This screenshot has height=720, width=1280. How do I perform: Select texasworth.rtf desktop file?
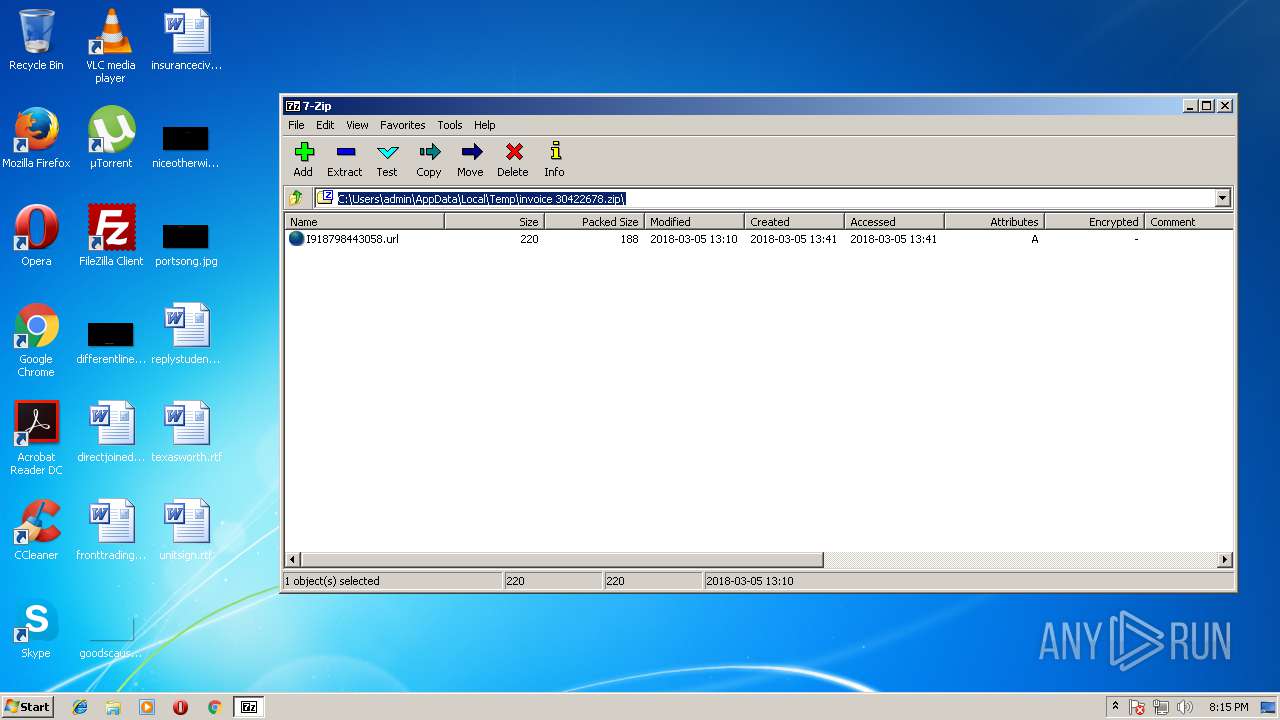(x=186, y=432)
